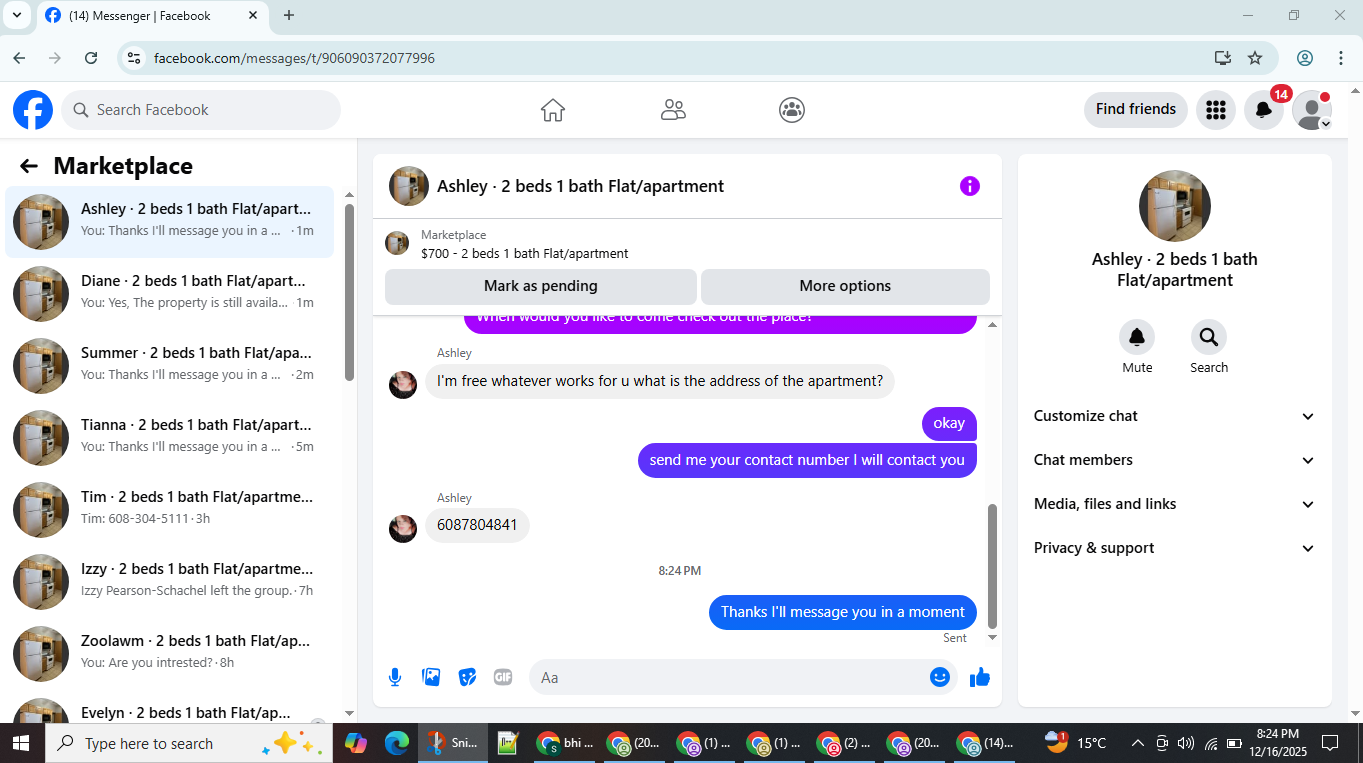1363x763 pixels.
Task: Open the Home feed icon
Action: pyautogui.click(x=553, y=110)
